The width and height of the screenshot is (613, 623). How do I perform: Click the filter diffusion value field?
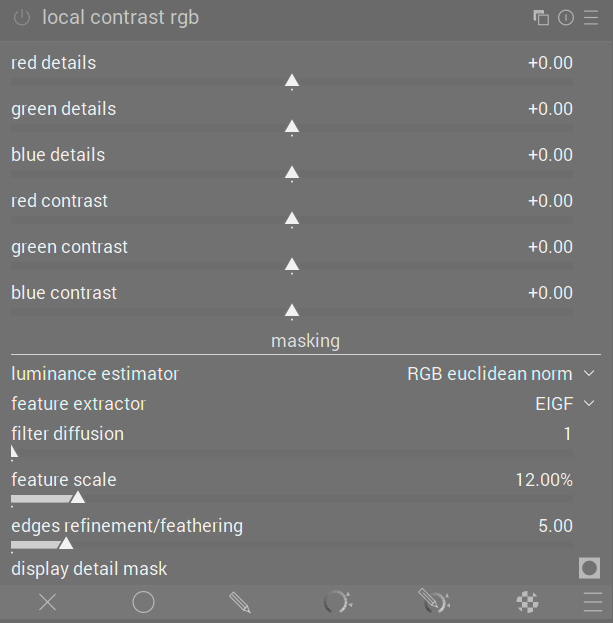567,434
